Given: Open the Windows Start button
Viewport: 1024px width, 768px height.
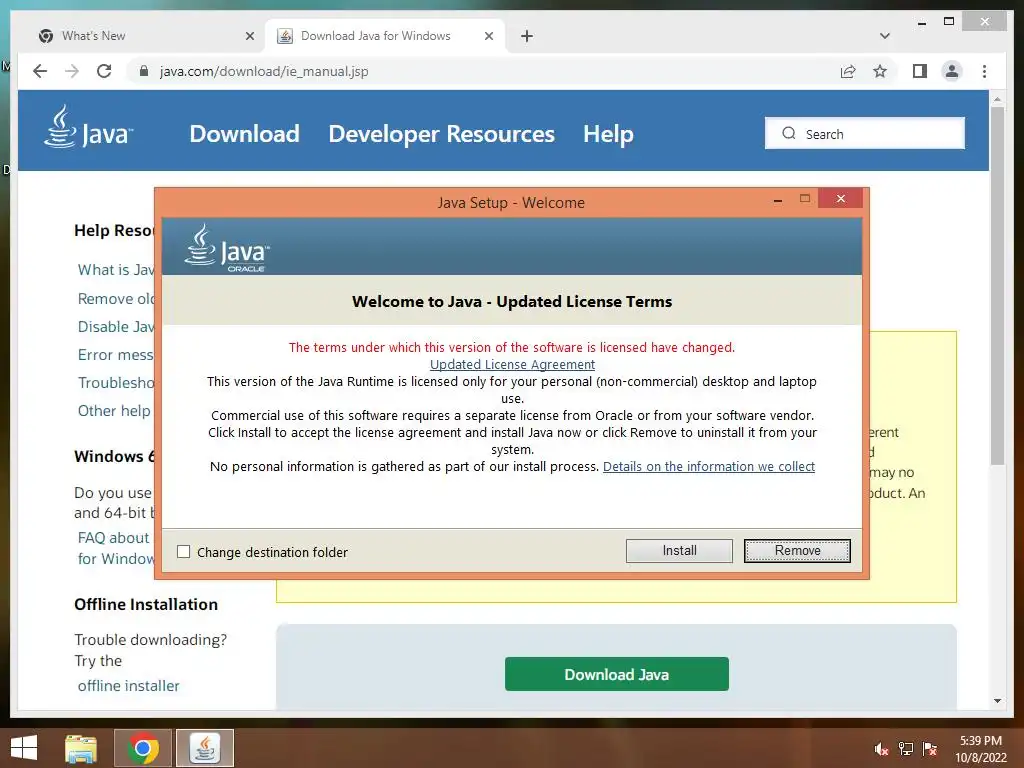Looking at the screenshot, I should [x=24, y=748].
